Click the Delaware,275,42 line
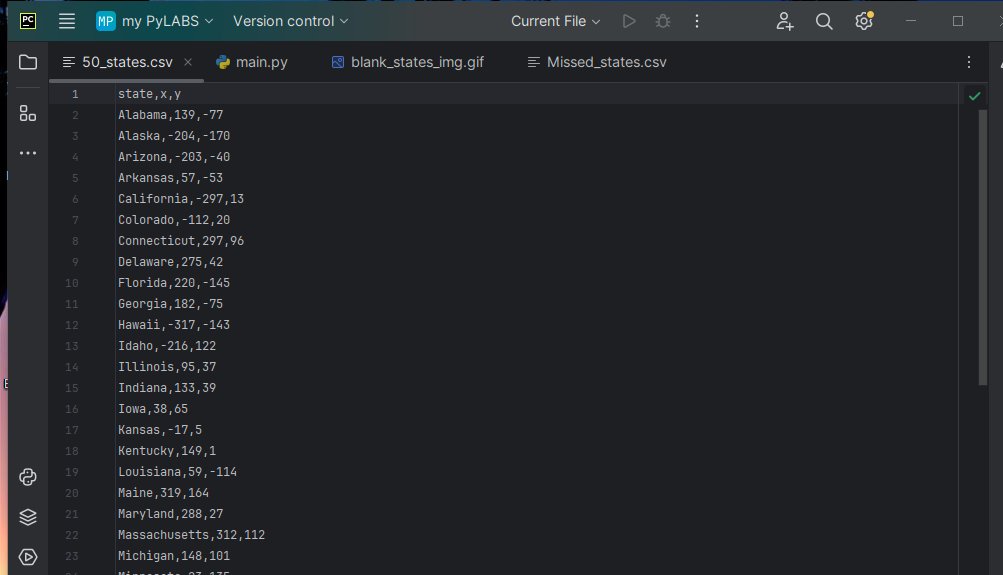Screen dimensions: 1003x575 170,262
